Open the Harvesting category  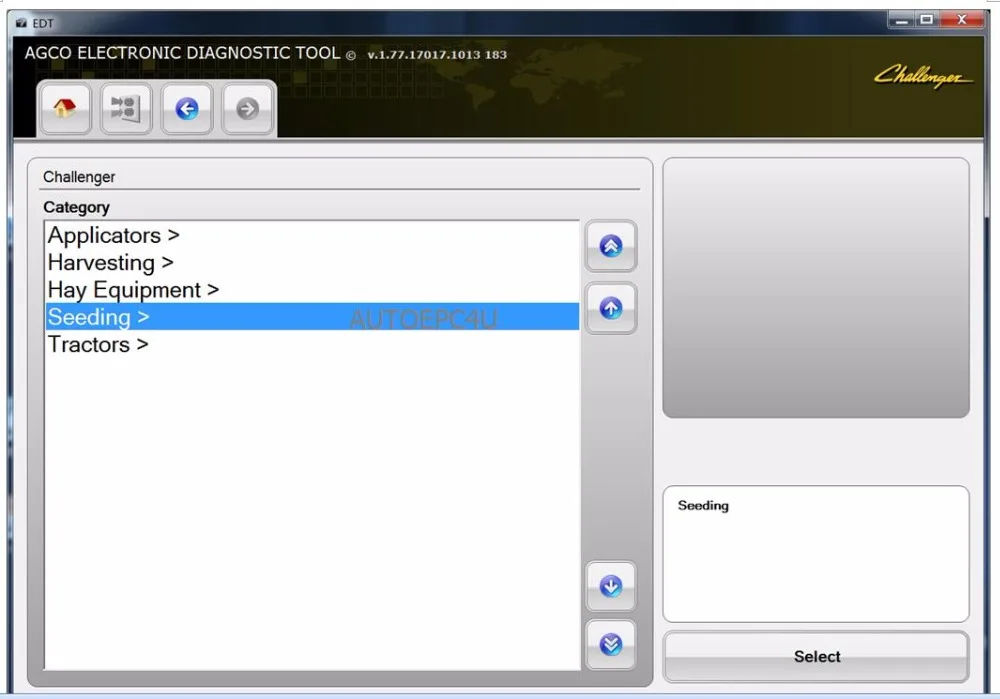312,263
